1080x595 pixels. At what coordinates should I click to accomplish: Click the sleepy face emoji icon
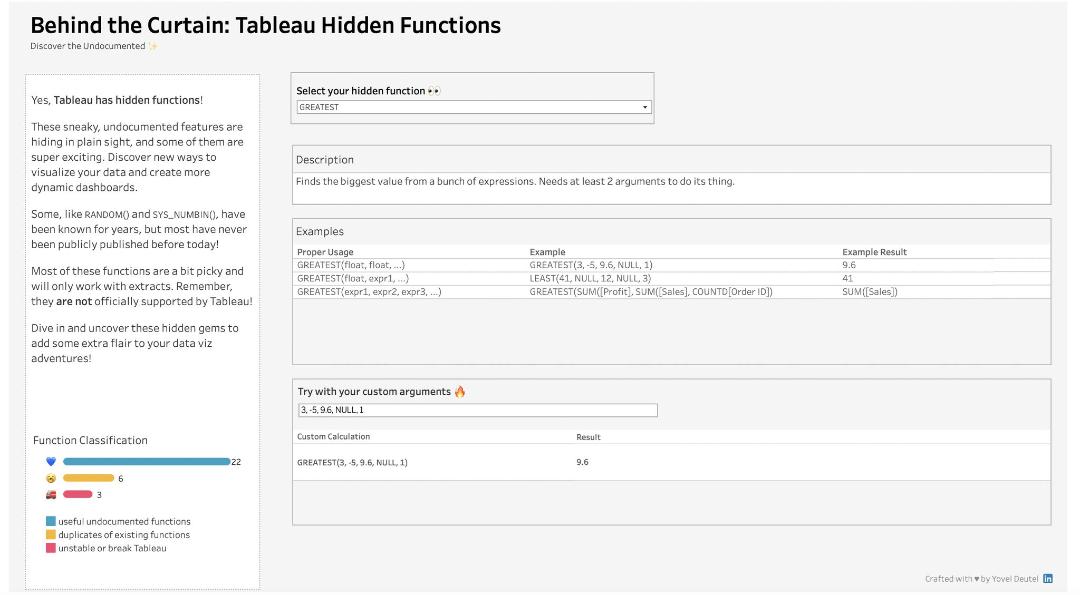(x=51, y=478)
